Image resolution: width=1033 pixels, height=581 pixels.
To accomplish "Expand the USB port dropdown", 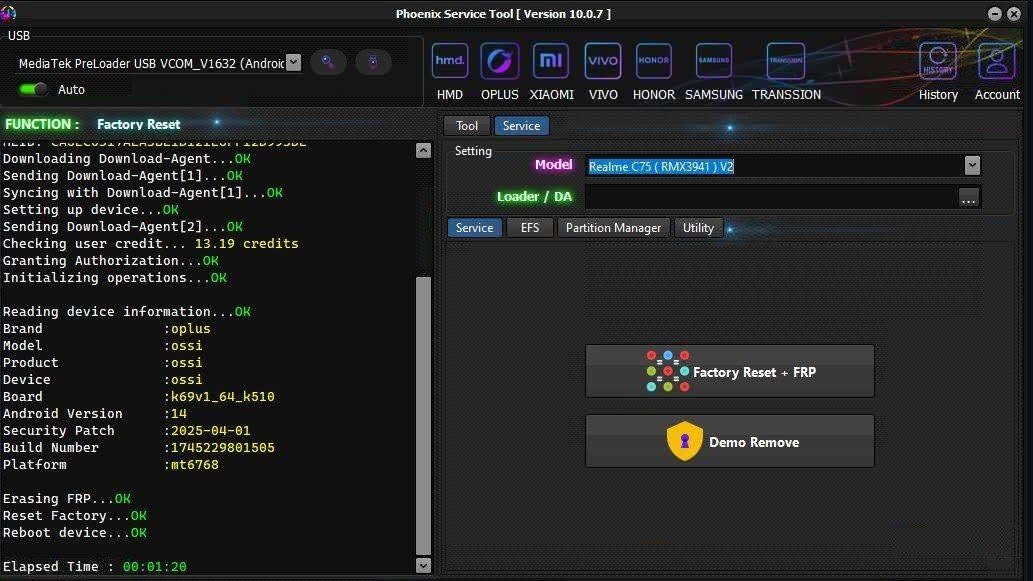I will click(294, 63).
